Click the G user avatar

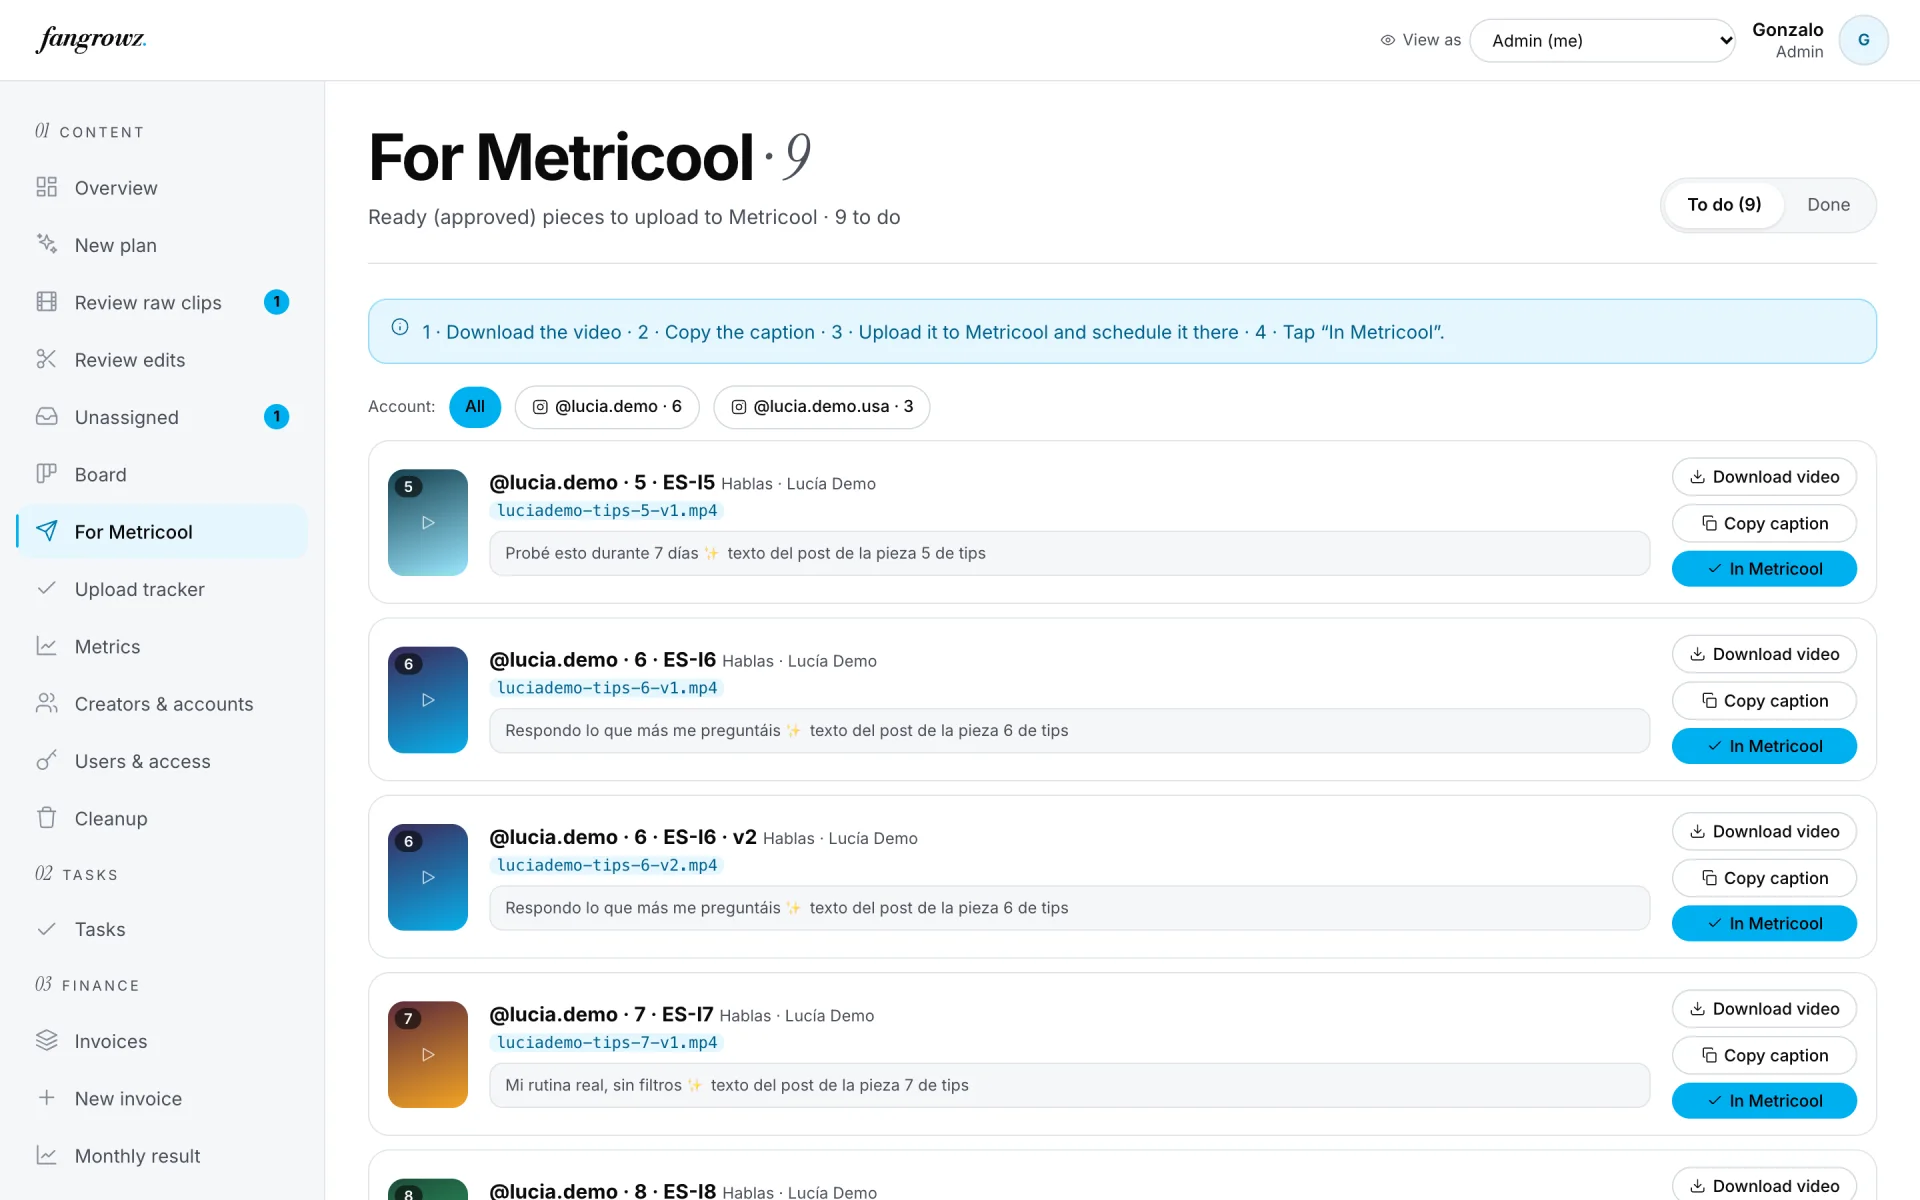tap(1863, 40)
